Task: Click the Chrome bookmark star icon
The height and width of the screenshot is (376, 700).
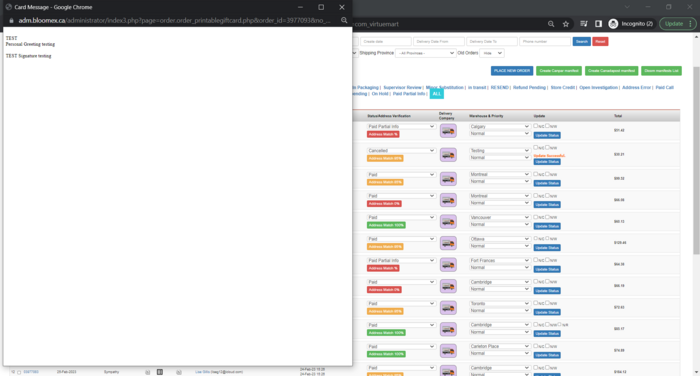Action: coord(566,24)
